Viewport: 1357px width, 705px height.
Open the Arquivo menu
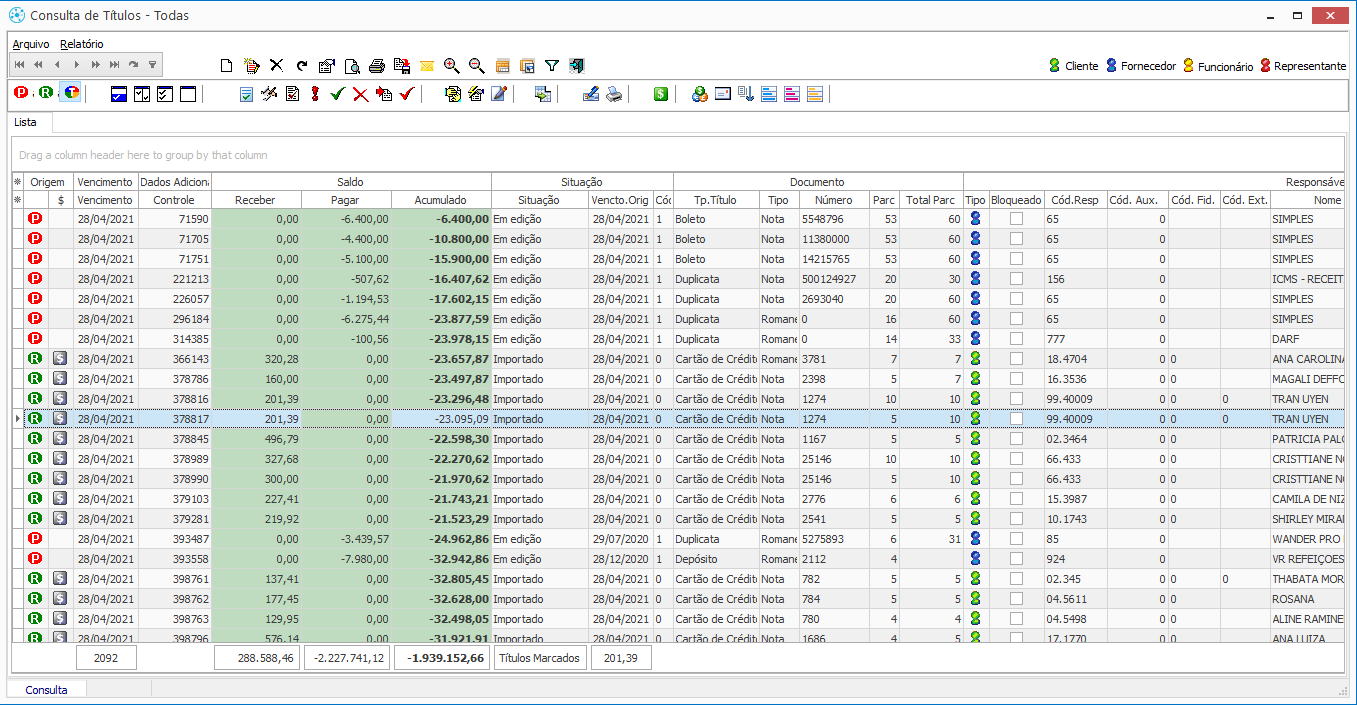click(x=30, y=44)
